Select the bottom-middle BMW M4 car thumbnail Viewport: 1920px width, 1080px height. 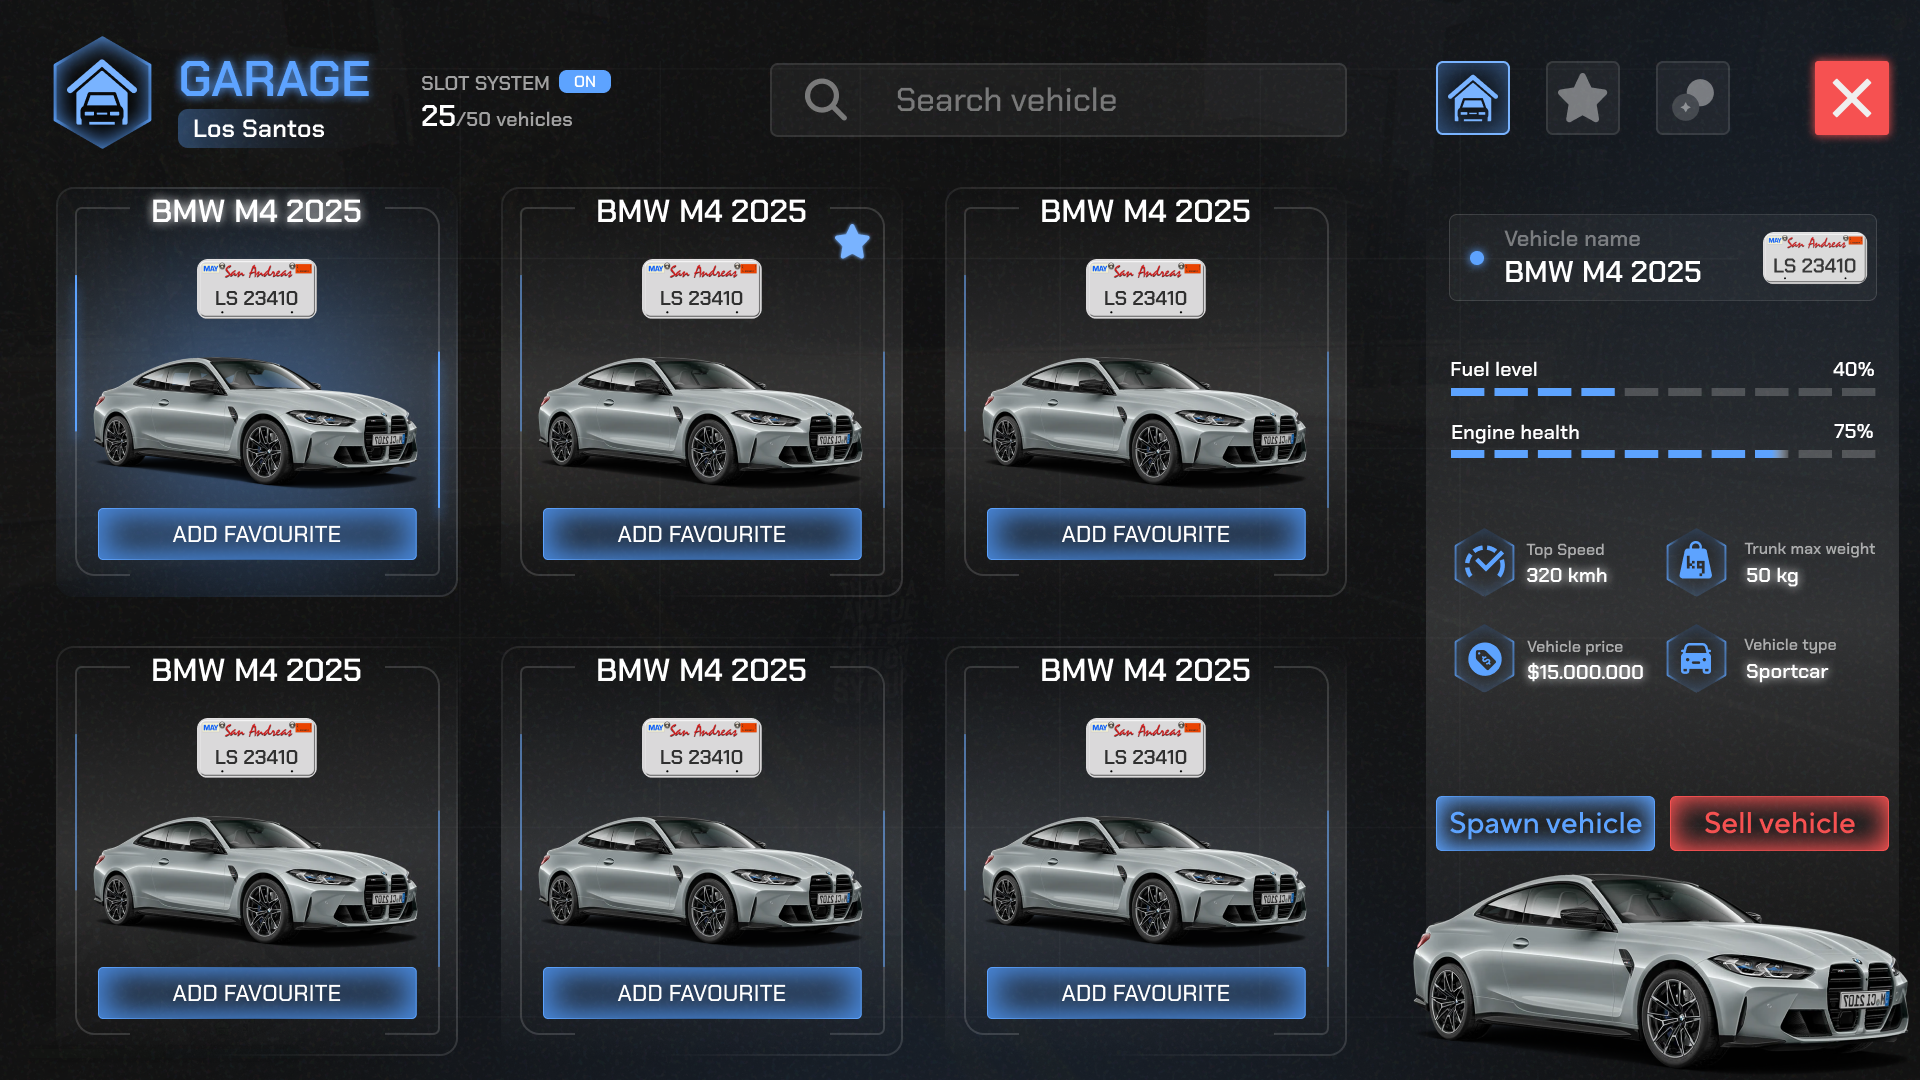coord(700,878)
